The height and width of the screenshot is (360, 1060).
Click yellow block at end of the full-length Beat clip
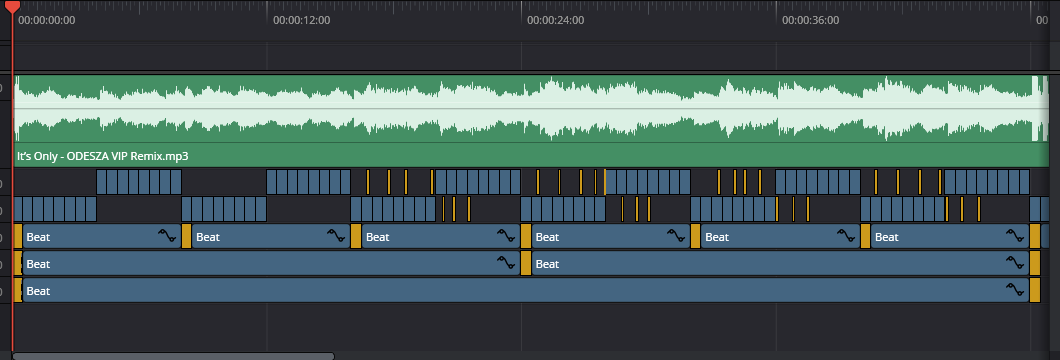pos(1035,290)
